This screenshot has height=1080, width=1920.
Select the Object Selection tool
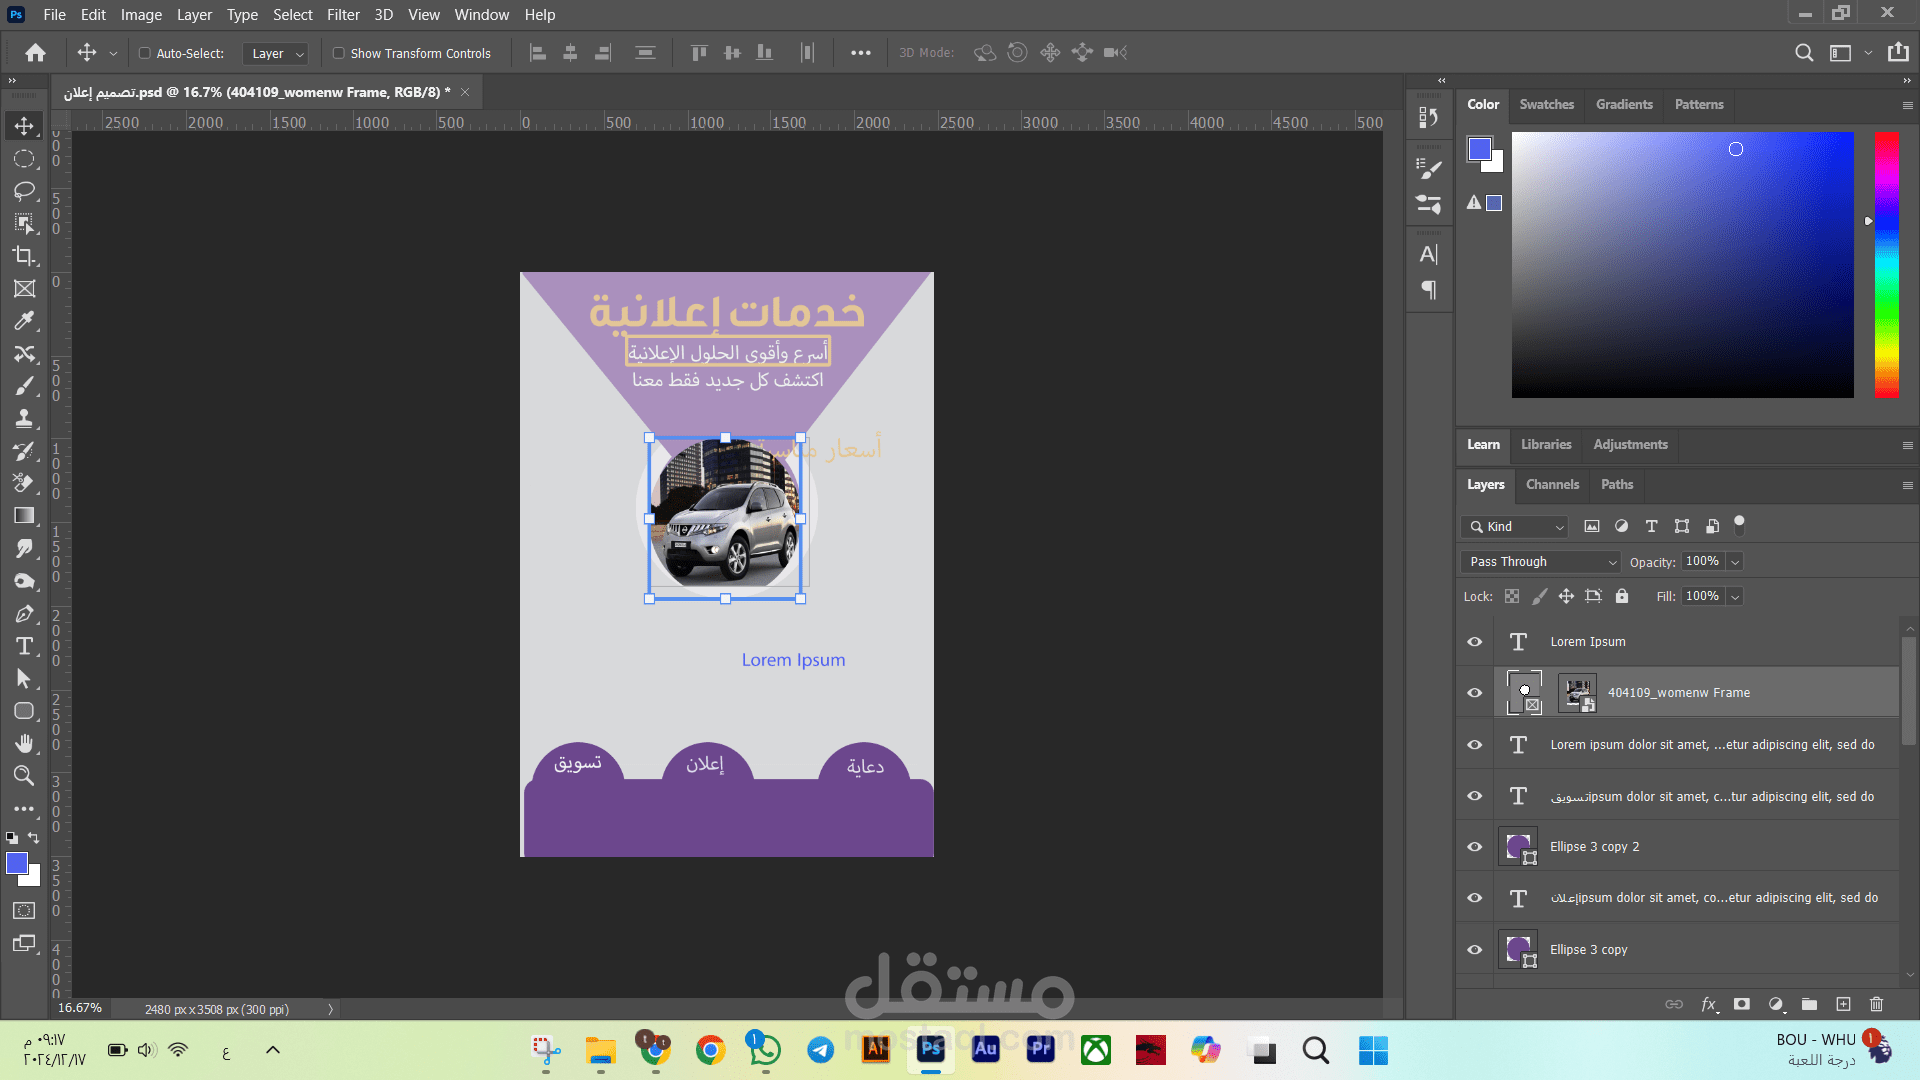coord(24,223)
